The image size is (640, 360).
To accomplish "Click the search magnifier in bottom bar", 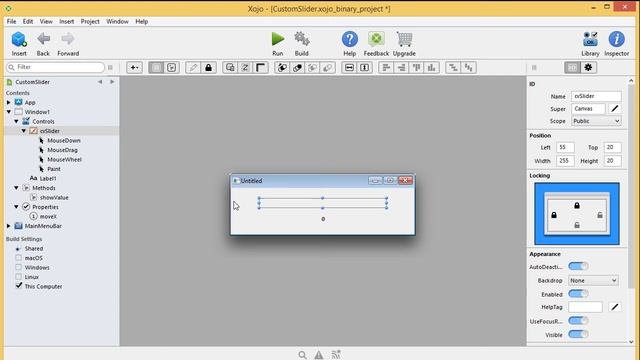I will [x=302, y=355].
